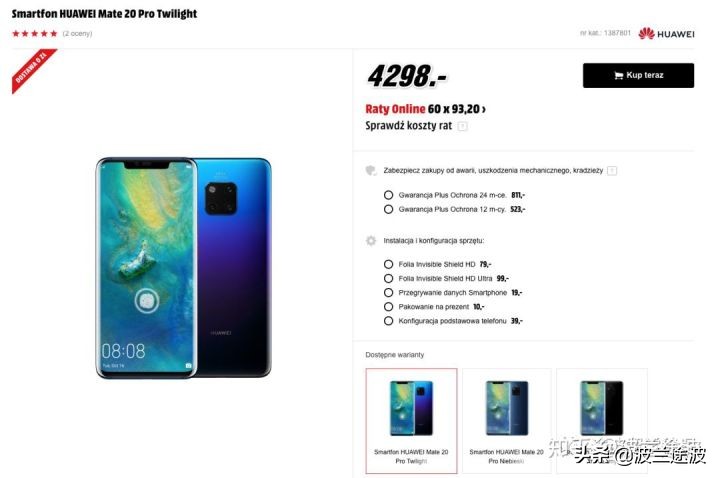Click the arrow after Raty Online 60 x 93,20
720x478 pixels.
tap(484, 109)
